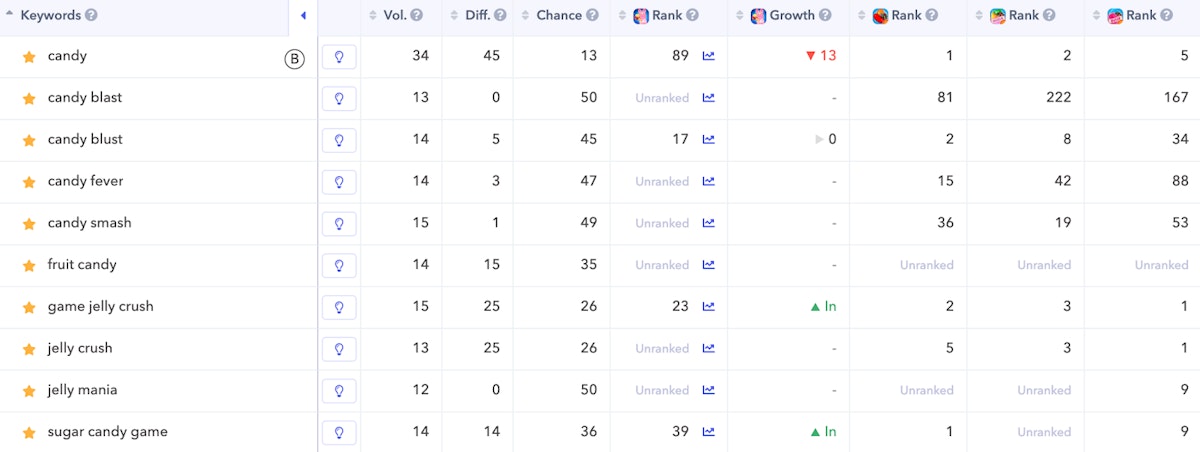Click the help icon beside Keywords header
Viewport: 1200px width, 452px height.
pos(91,16)
